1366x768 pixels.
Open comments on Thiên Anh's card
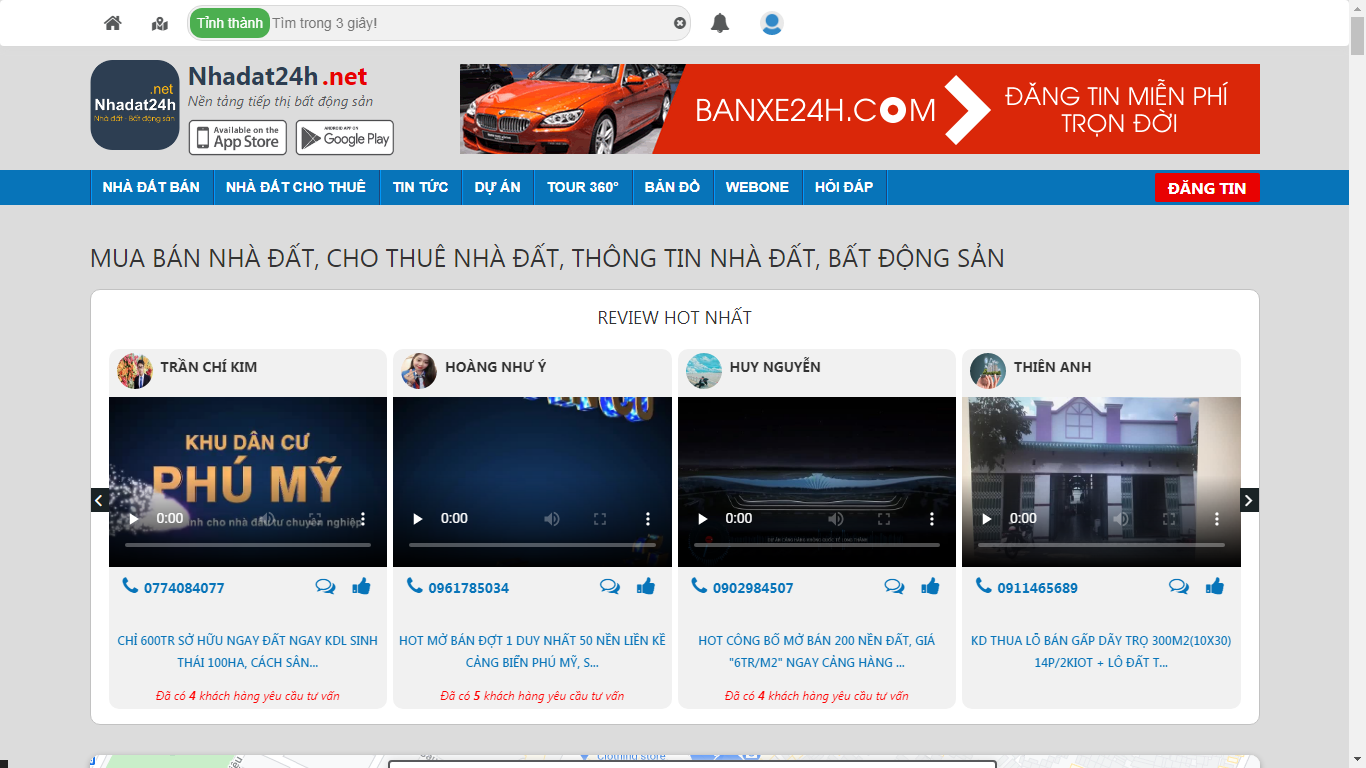click(x=1179, y=587)
